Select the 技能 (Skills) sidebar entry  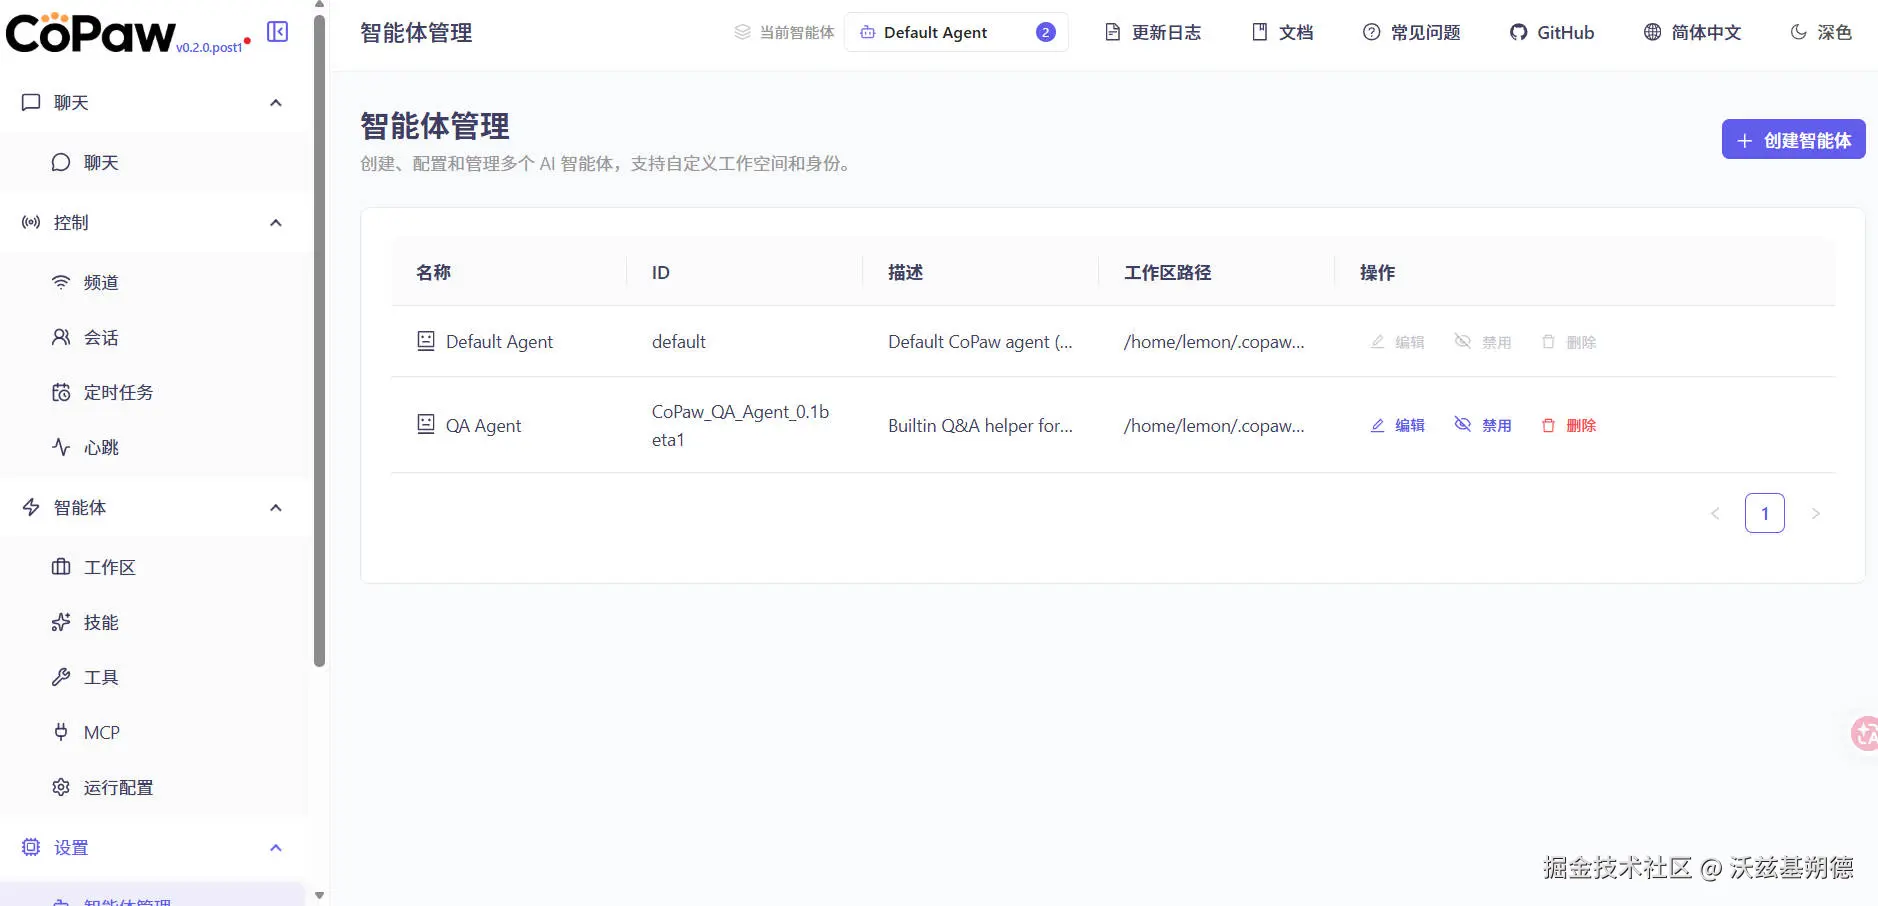pos(99,622)
